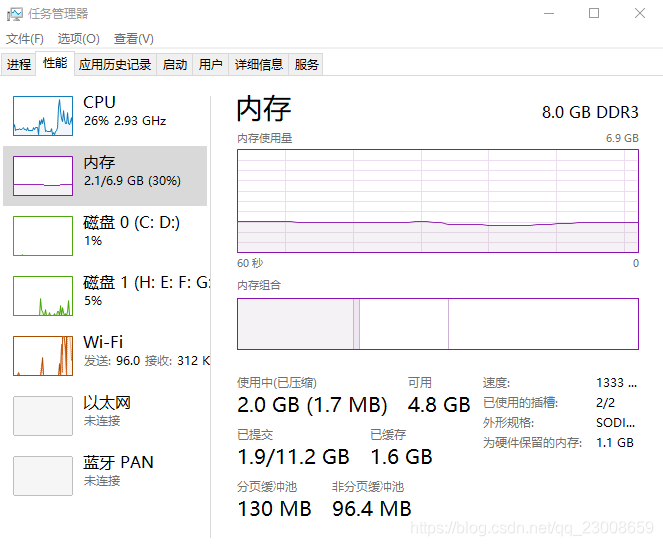The image size is (663, 546).
Task: Click the SODI... form factor value
Action: coord(616,423)
